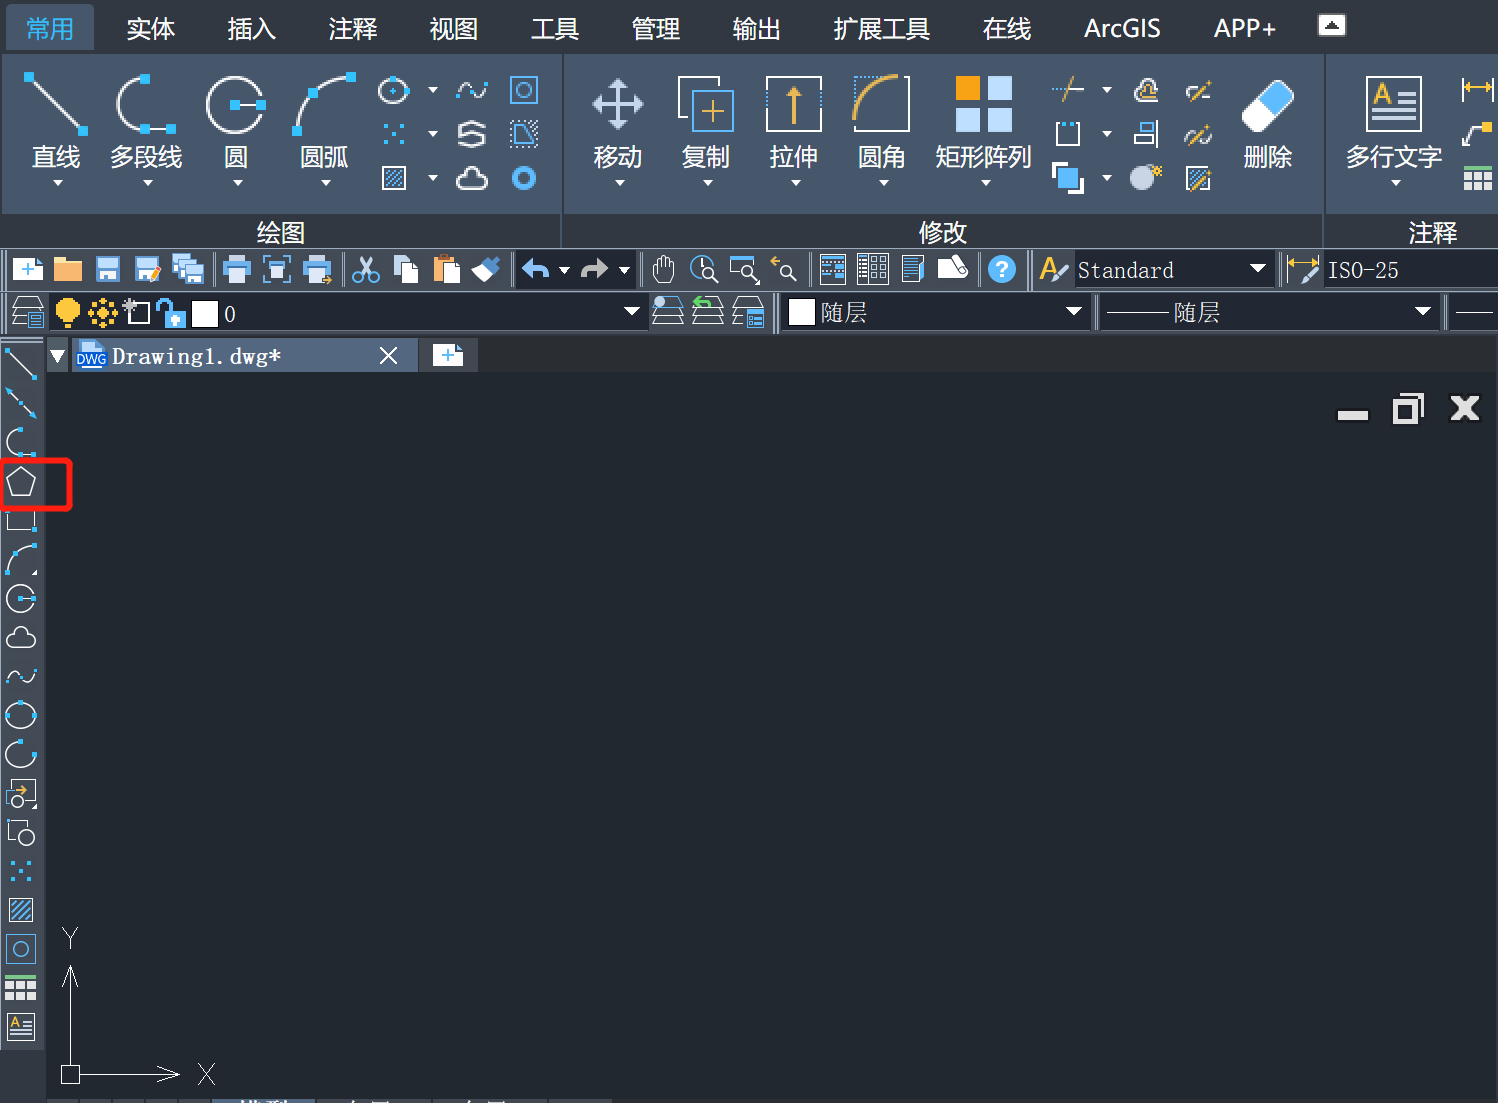
Task: Open the Layer Properties Manager icon
Action: pos(27,313)
